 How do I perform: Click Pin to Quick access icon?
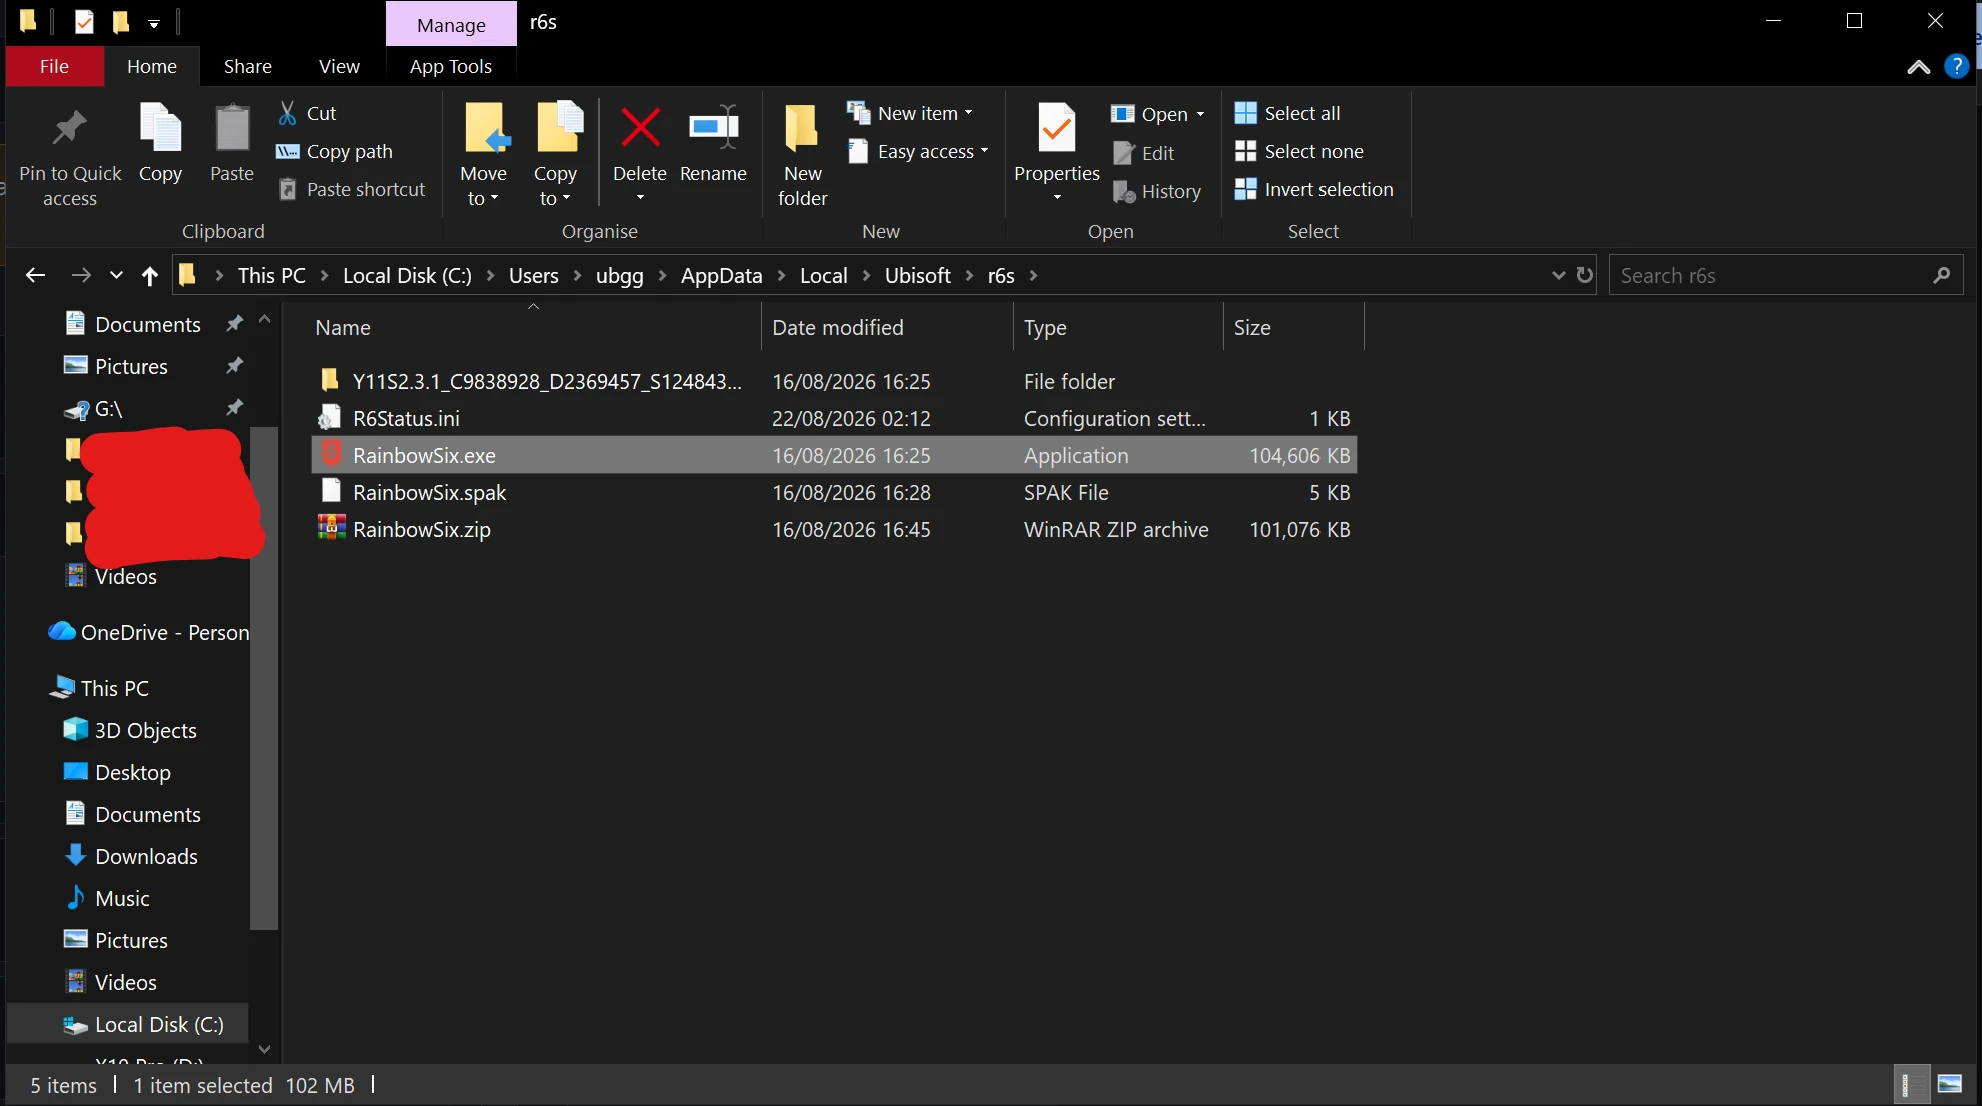(70, 128)
